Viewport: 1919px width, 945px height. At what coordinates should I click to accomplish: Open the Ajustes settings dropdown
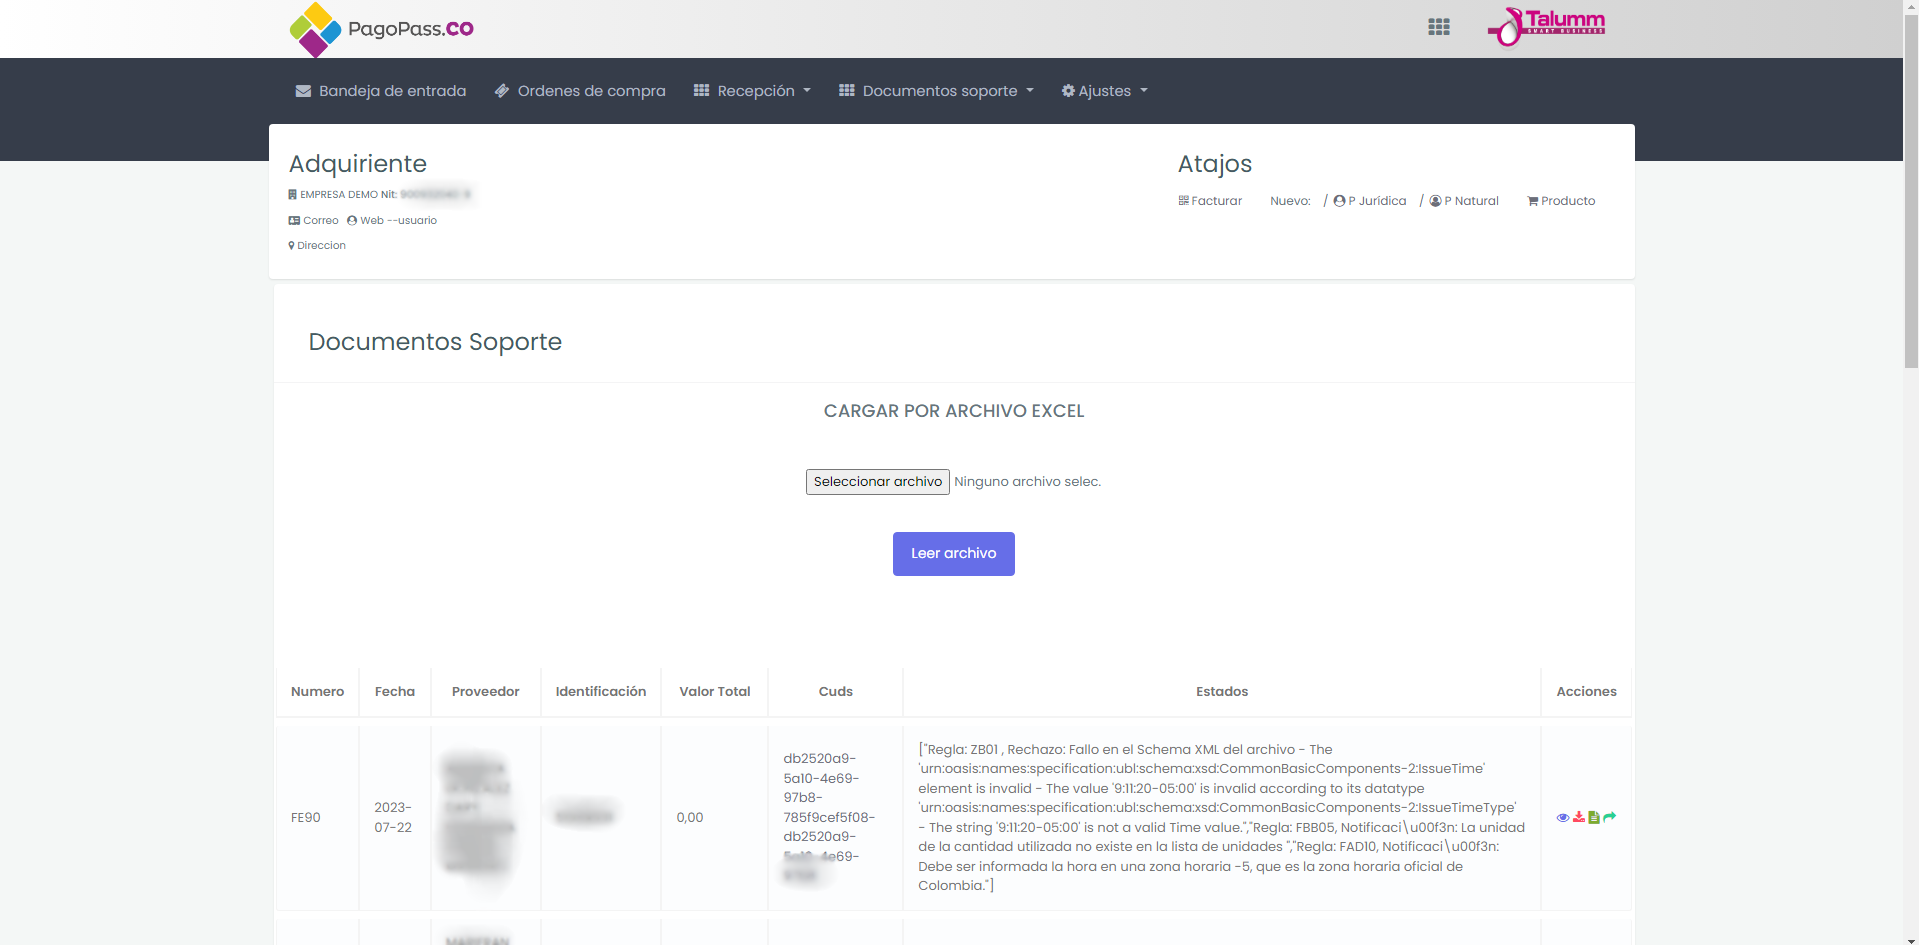click(1104, 91)
